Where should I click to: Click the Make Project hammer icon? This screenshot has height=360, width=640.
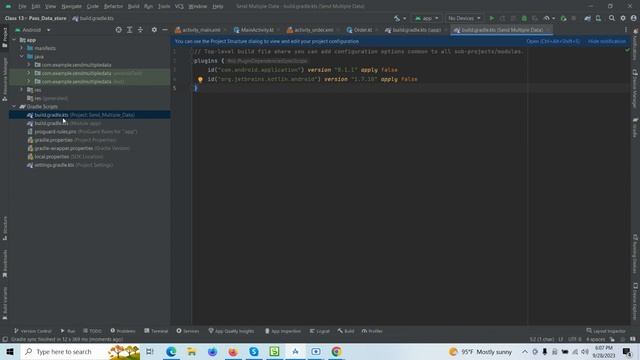[x=396, y=18]
